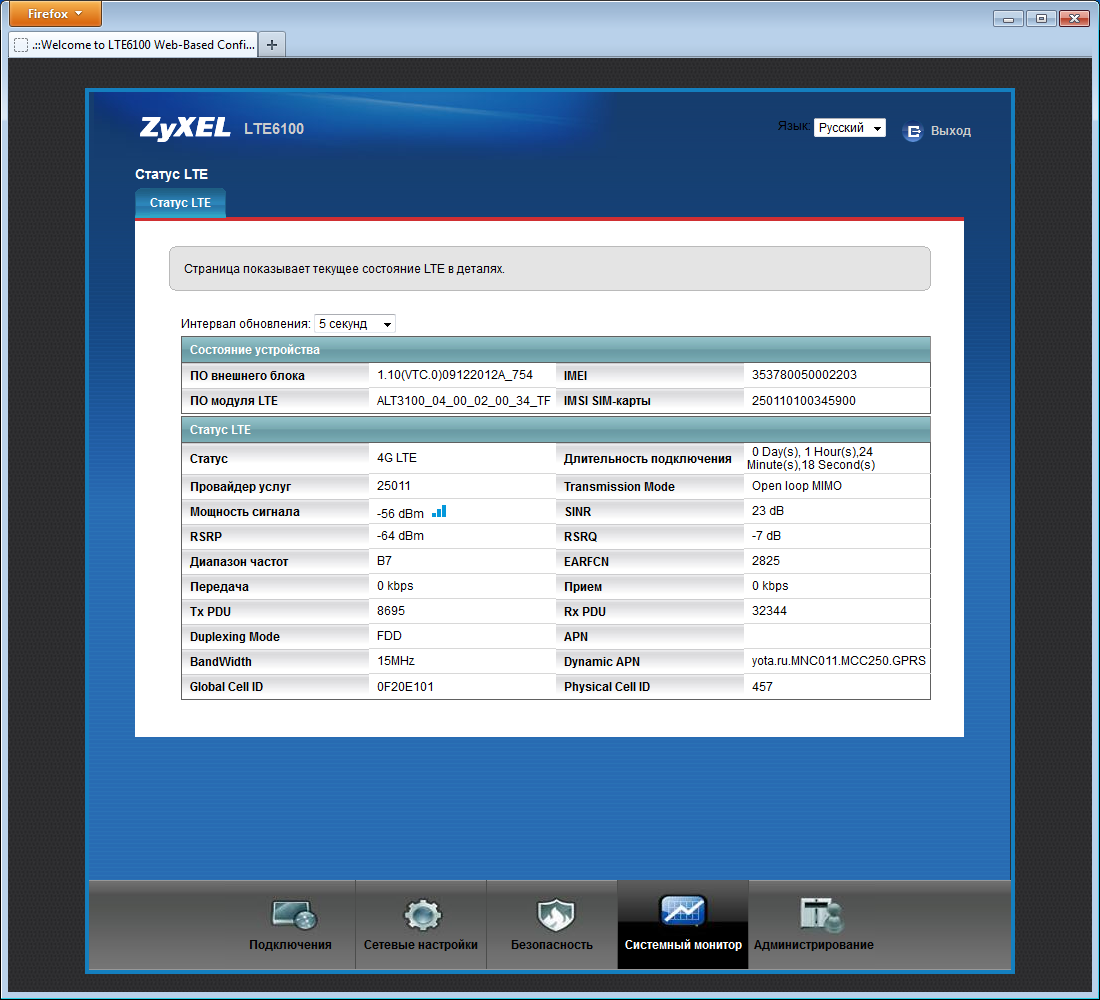Select the LTE6100 Web-Based Configurator browser tab
This screenshot has width=1100, height=1000.
coord(133,44)
